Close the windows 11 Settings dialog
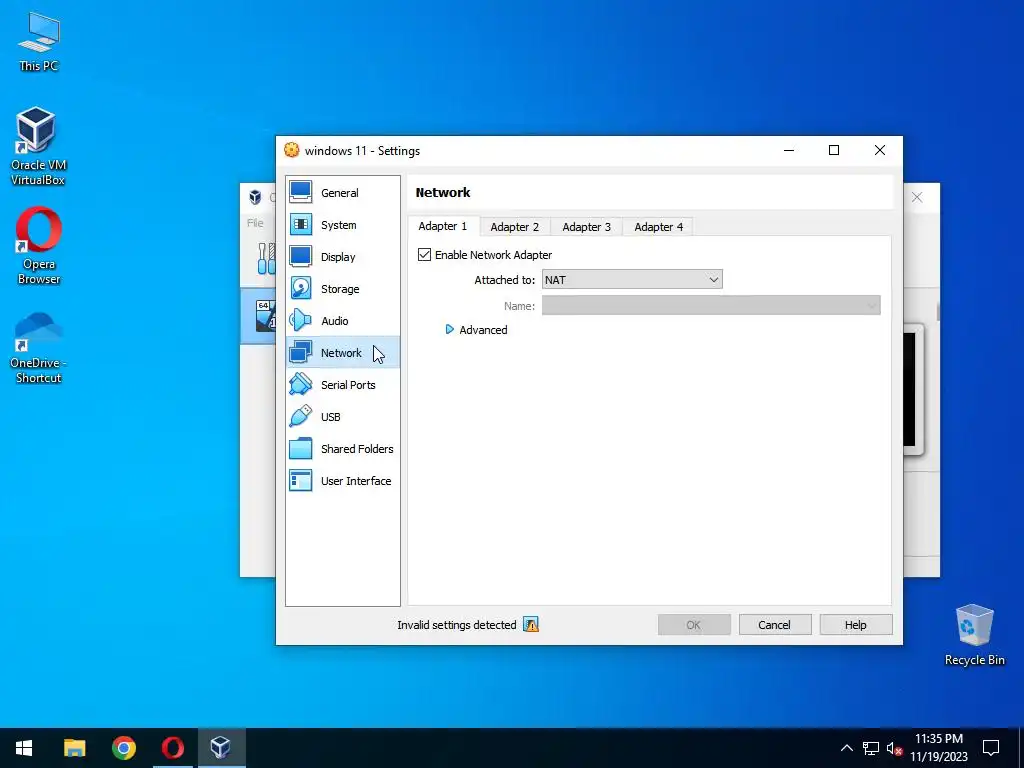This screenshot has height=768, width=1024. [x=880, y=150]
